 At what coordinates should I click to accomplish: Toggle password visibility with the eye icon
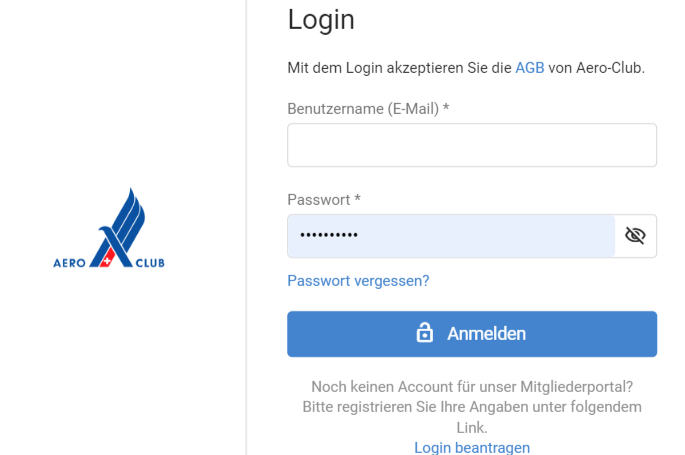(635, 236)
